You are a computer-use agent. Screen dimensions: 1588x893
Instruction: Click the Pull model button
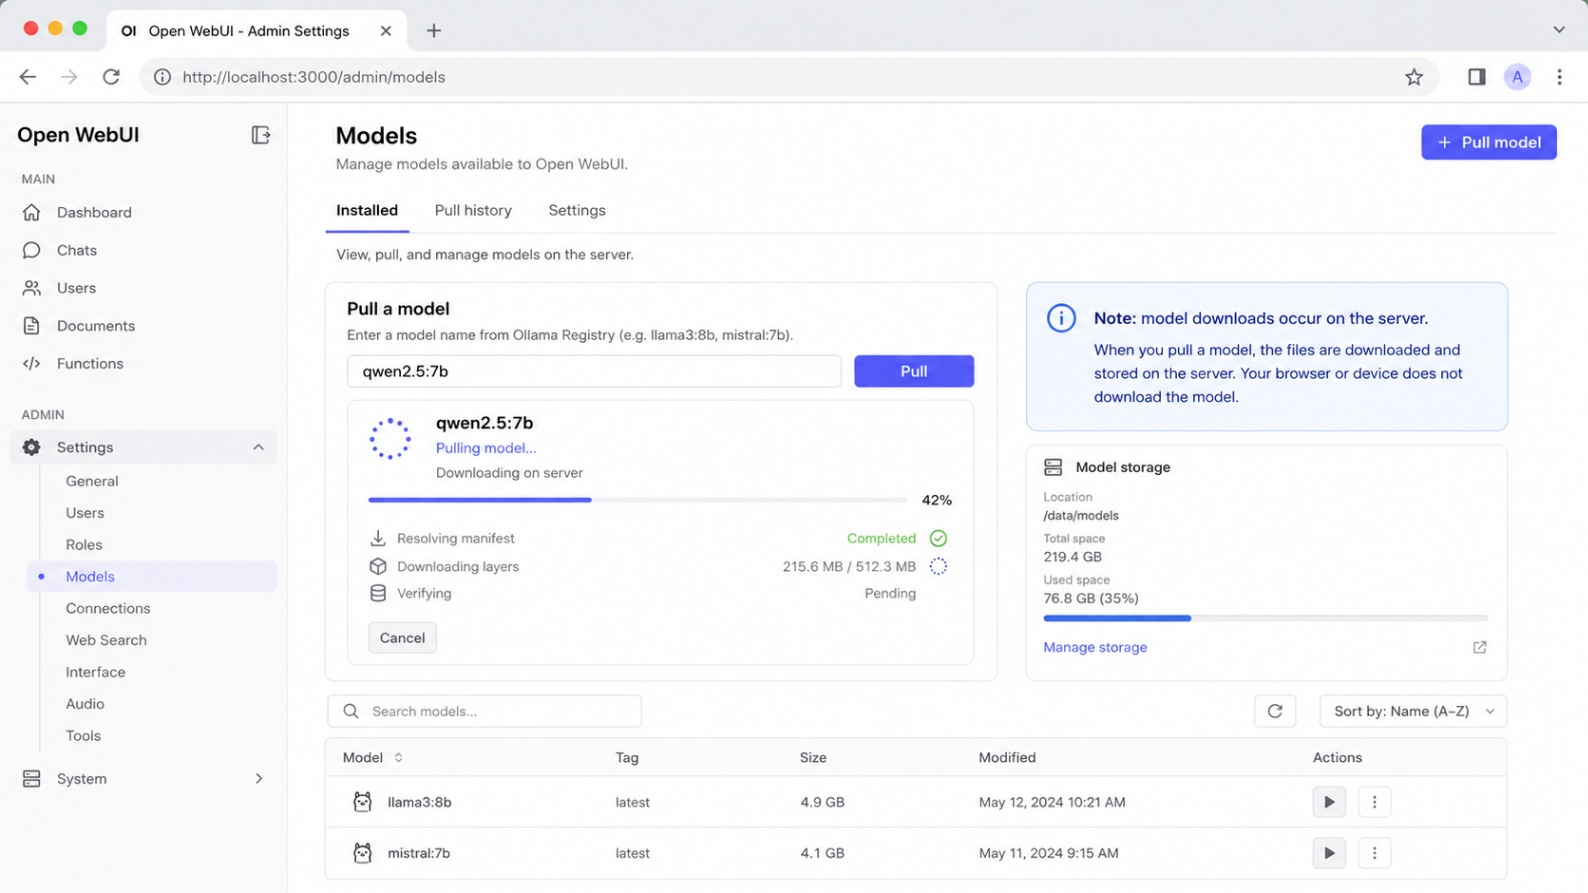coord(1488,142)
